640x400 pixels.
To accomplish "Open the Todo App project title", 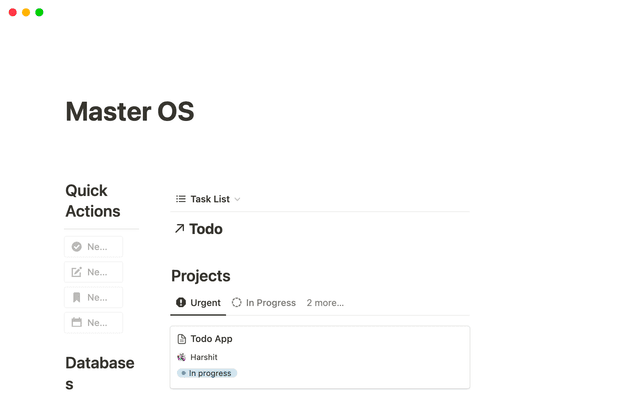I will (211, 339).
